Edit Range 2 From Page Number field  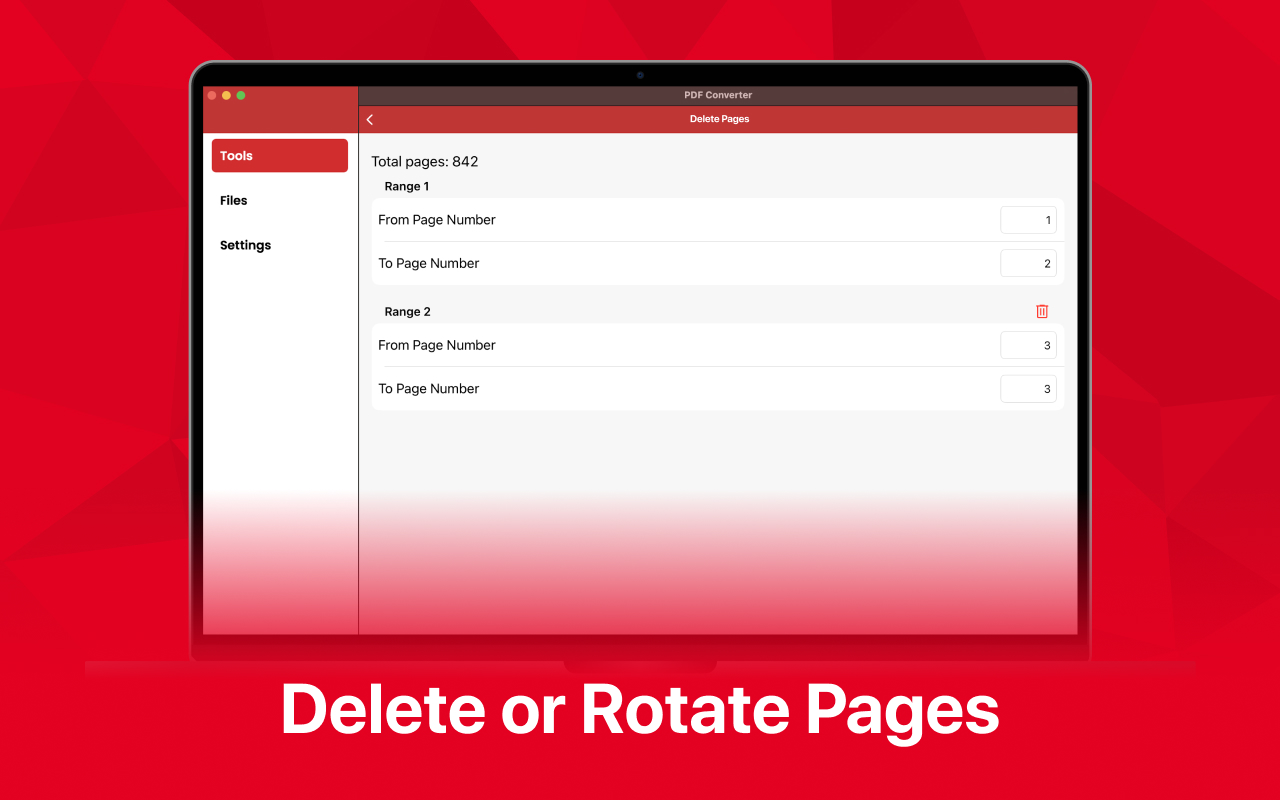(1028, 345)
